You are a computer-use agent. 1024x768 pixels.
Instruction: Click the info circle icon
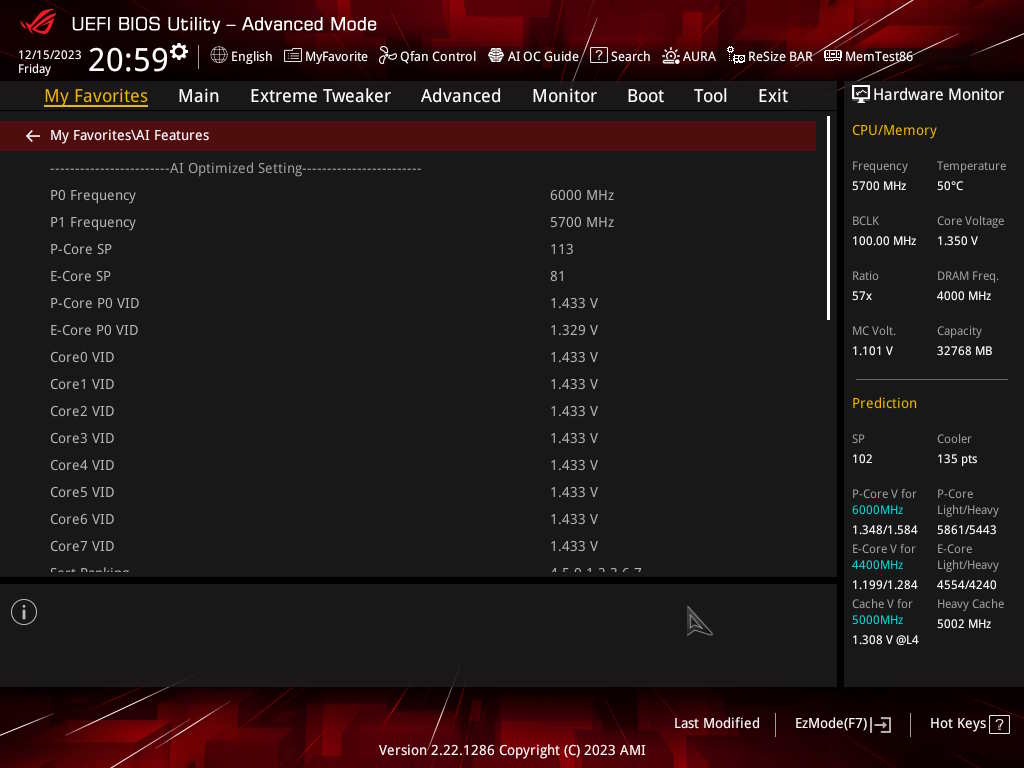[x=24, y=612]
